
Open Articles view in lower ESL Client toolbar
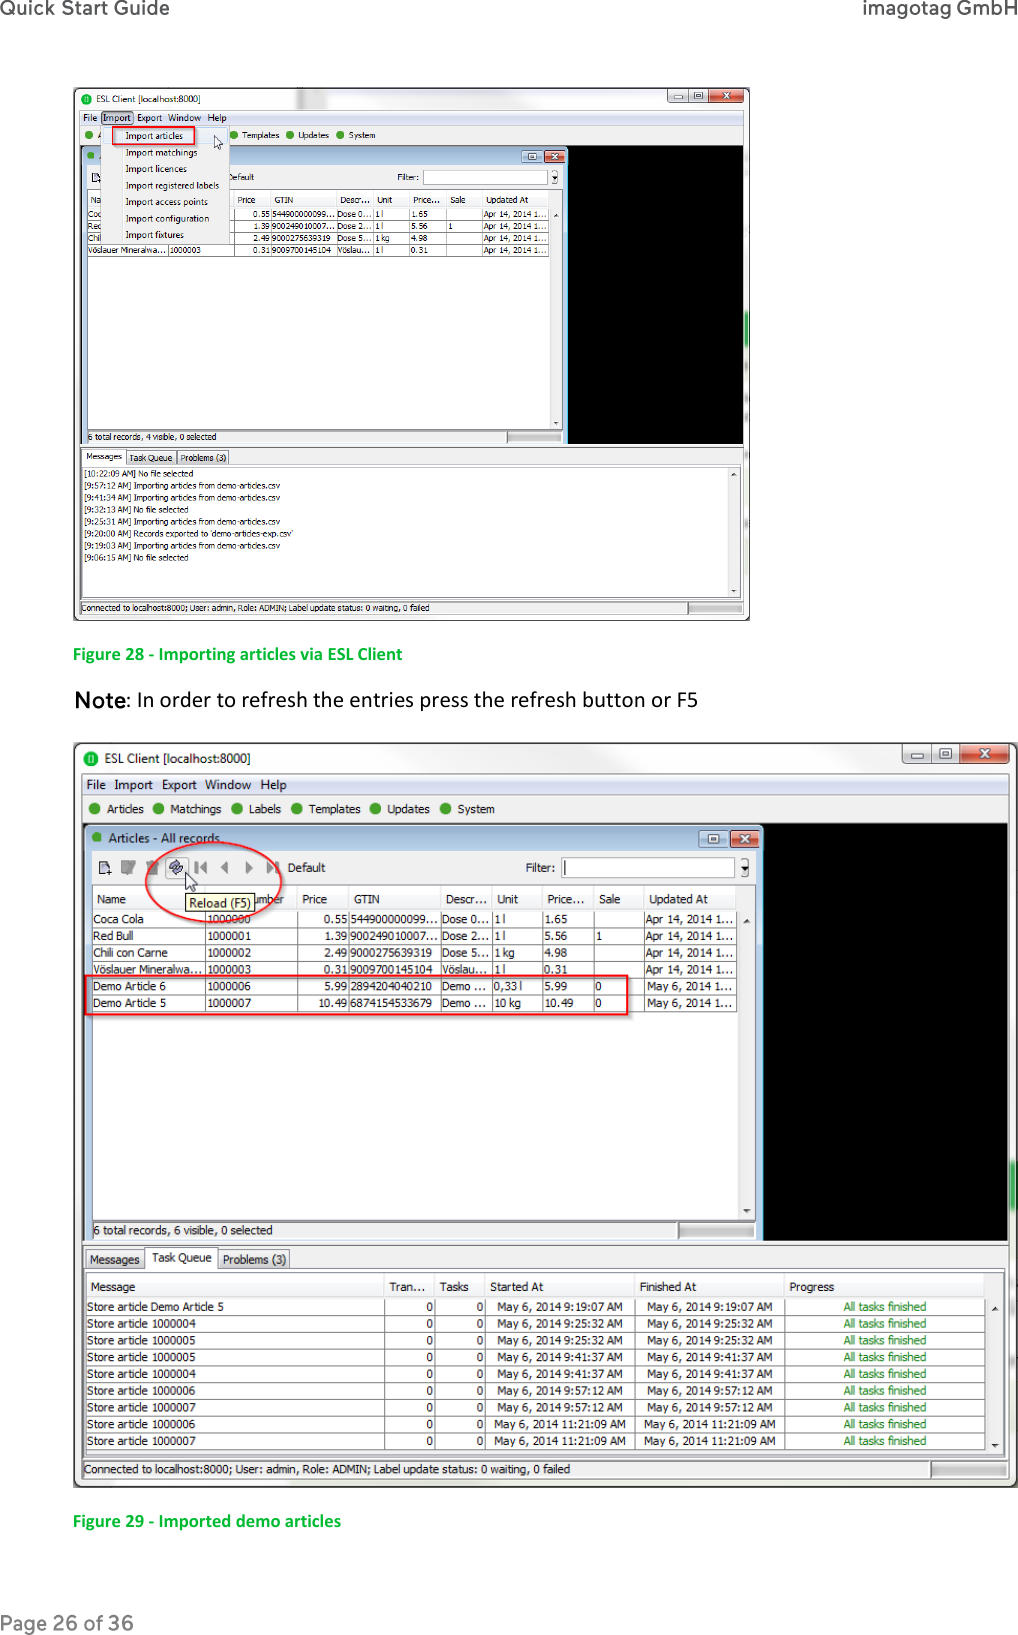(116, 809)
